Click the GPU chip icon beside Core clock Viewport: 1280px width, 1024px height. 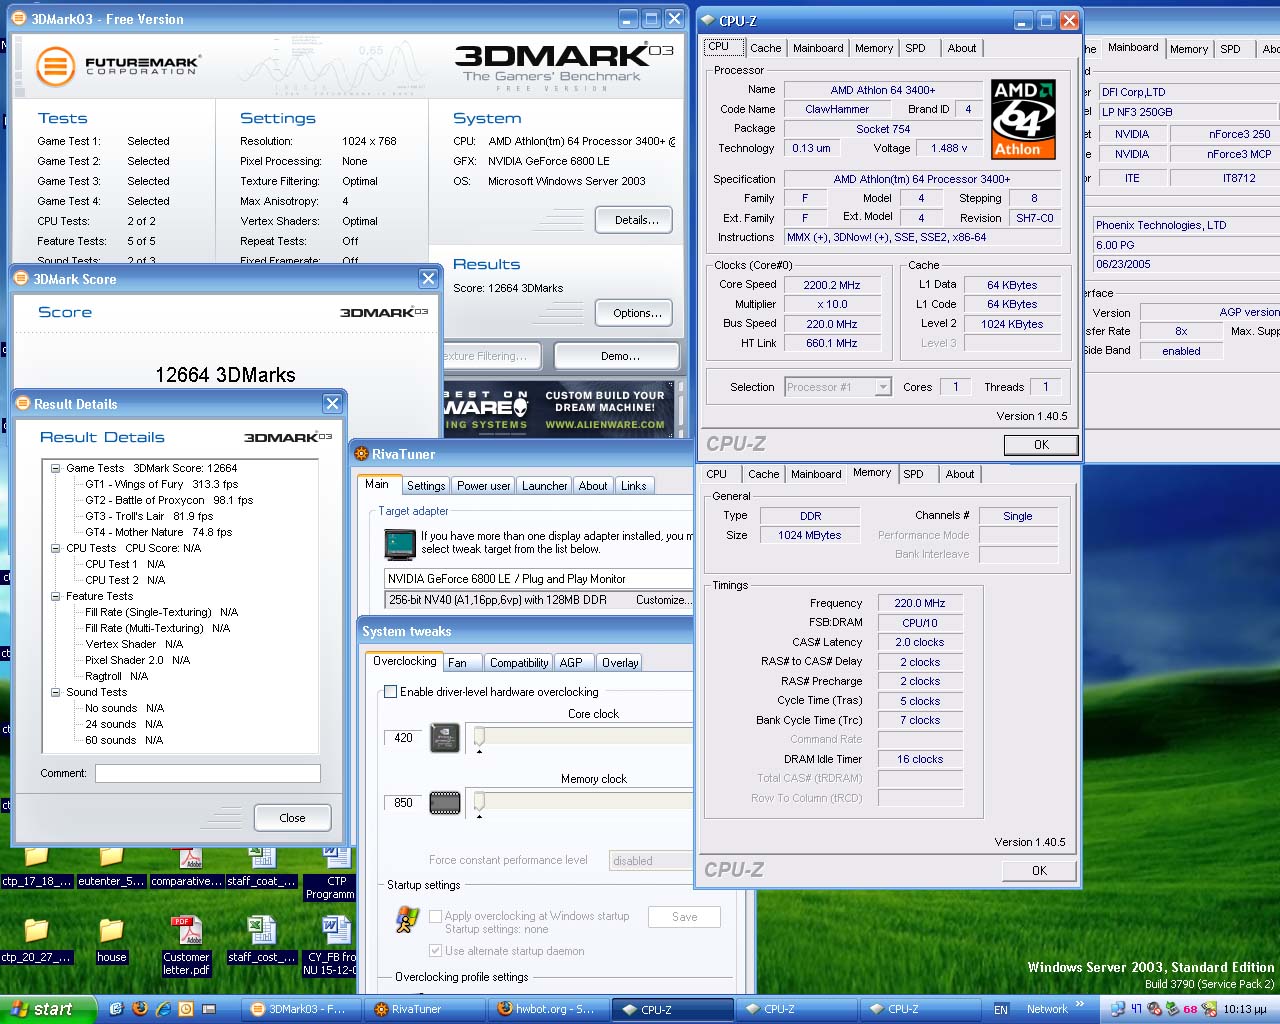(444, 738)
